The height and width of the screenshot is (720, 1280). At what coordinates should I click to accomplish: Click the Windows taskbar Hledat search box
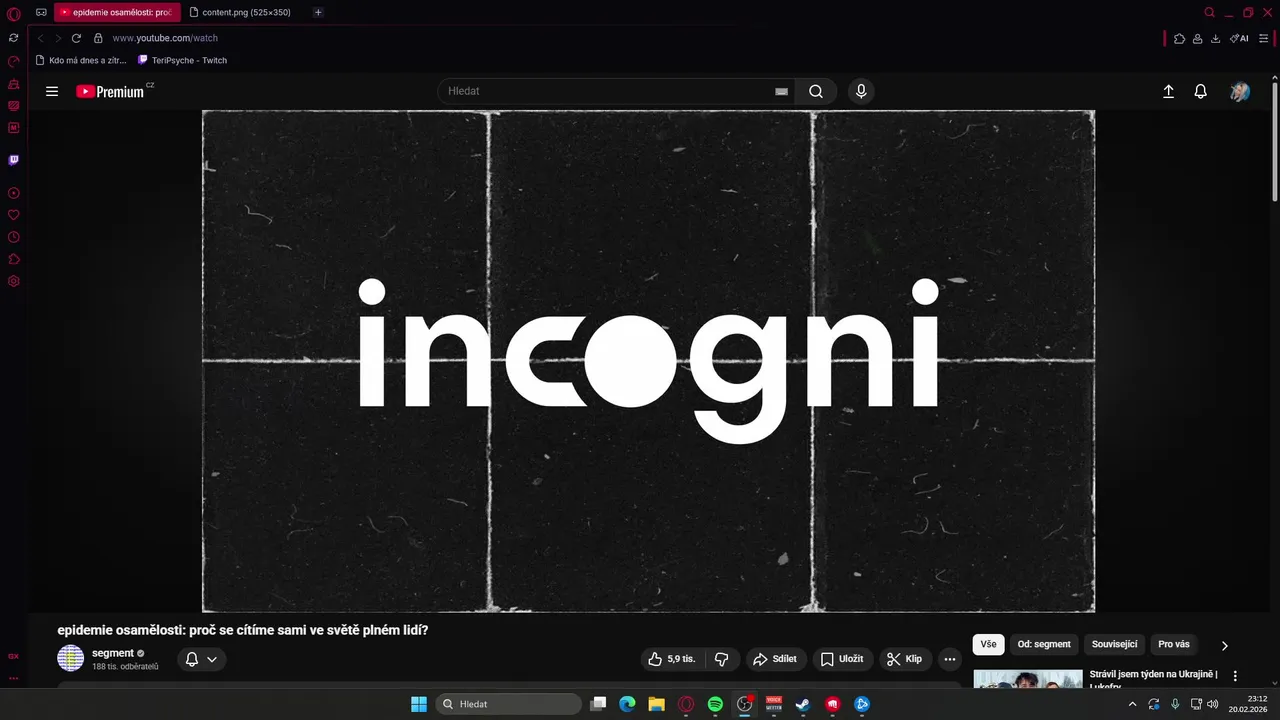coord(508,704)
